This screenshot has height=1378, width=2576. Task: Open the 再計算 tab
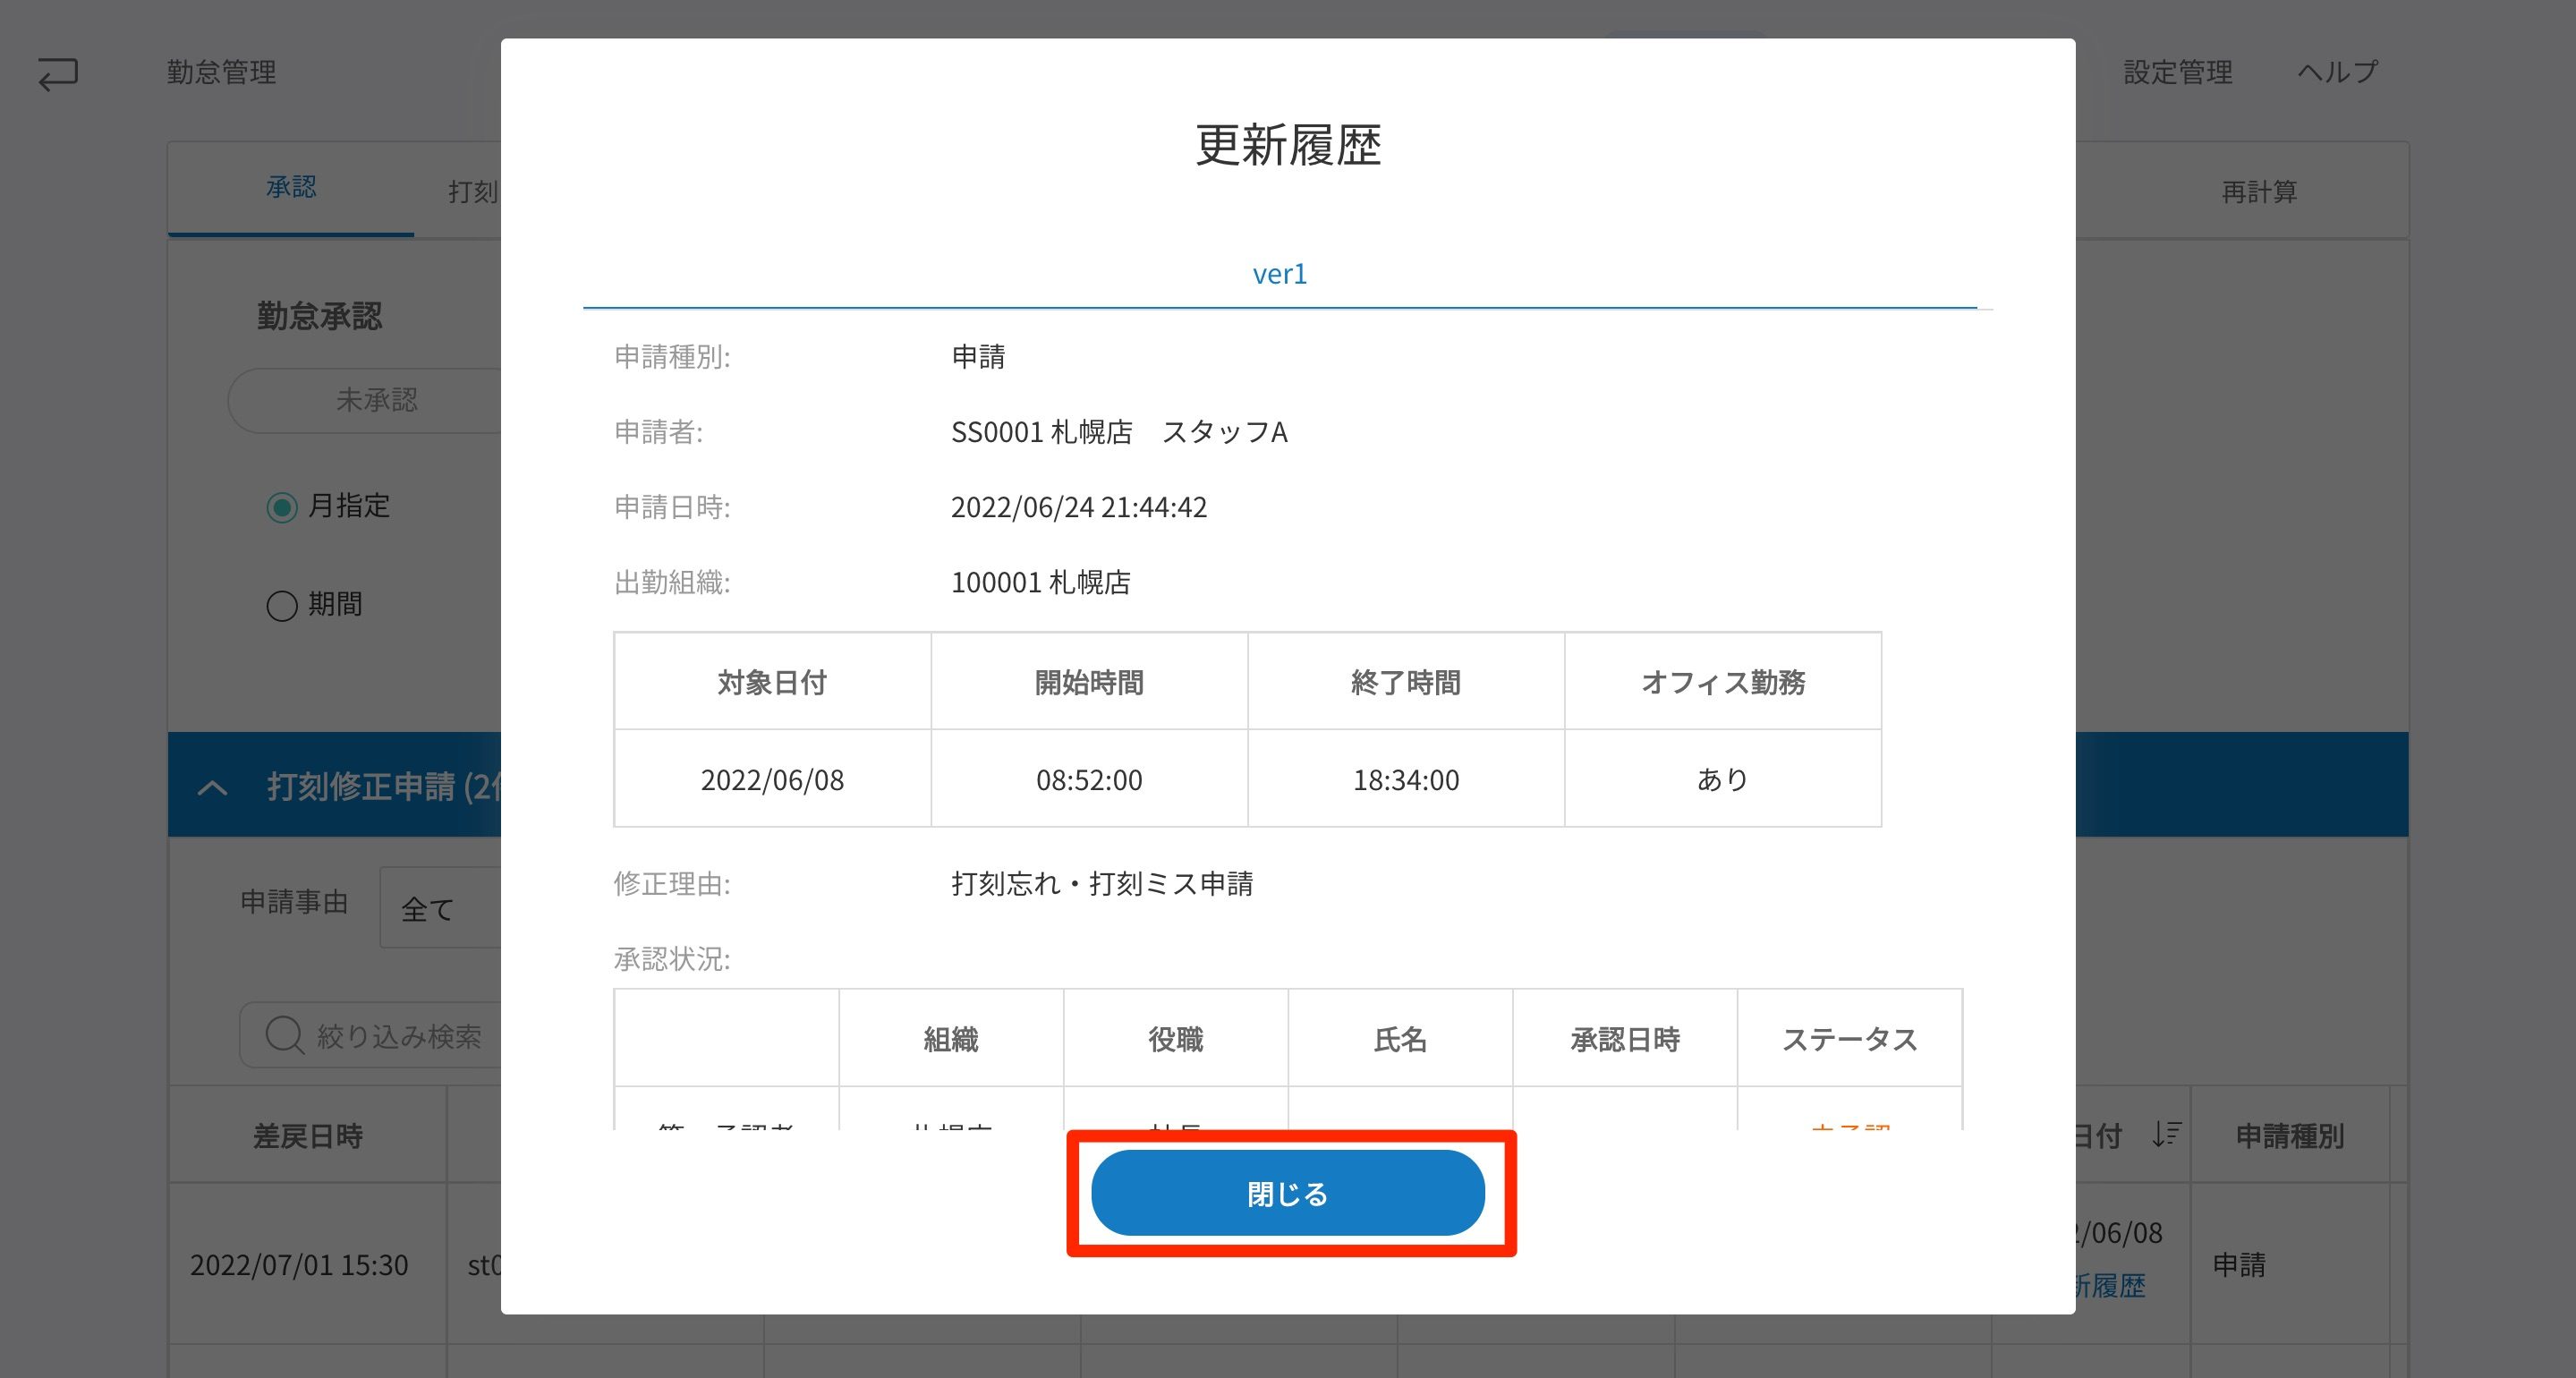point(2258,191)
